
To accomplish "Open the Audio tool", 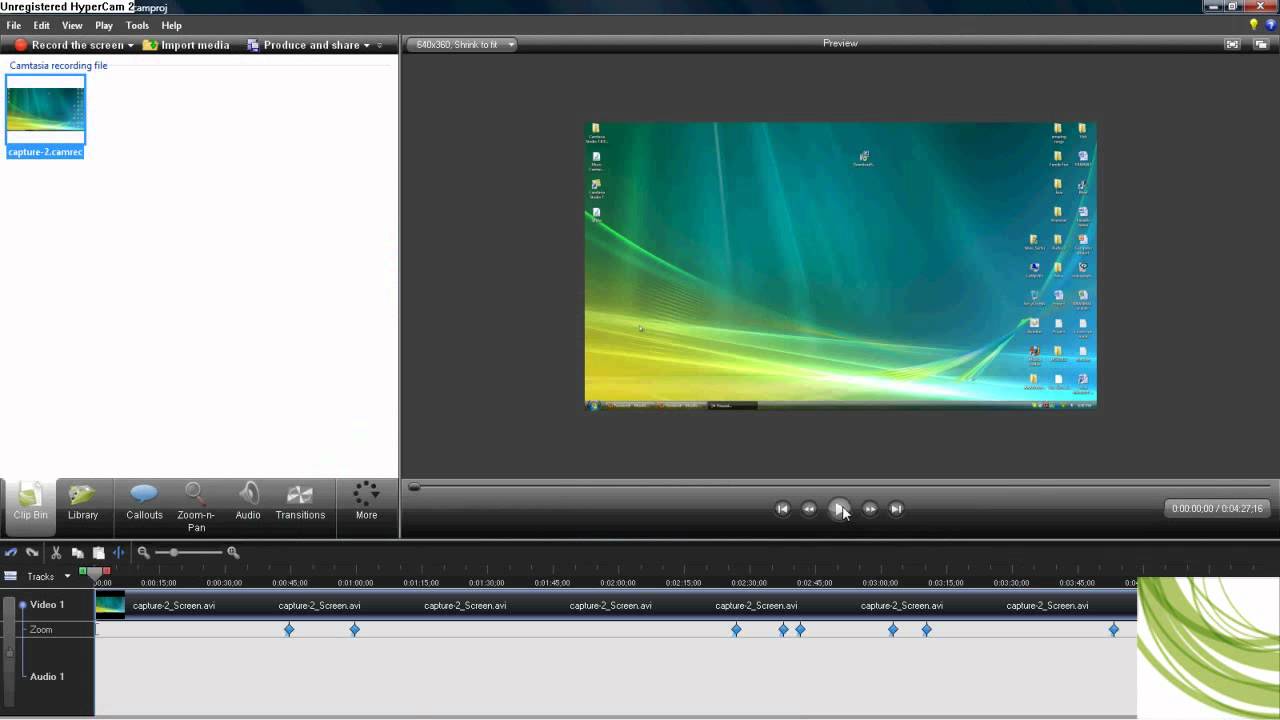I will tap(248, 502).
